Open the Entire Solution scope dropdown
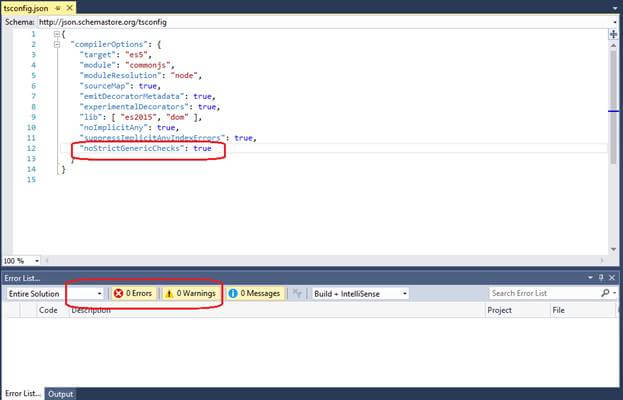The height and width of the screenshot is (400, 623). click(x=56, y=294)
